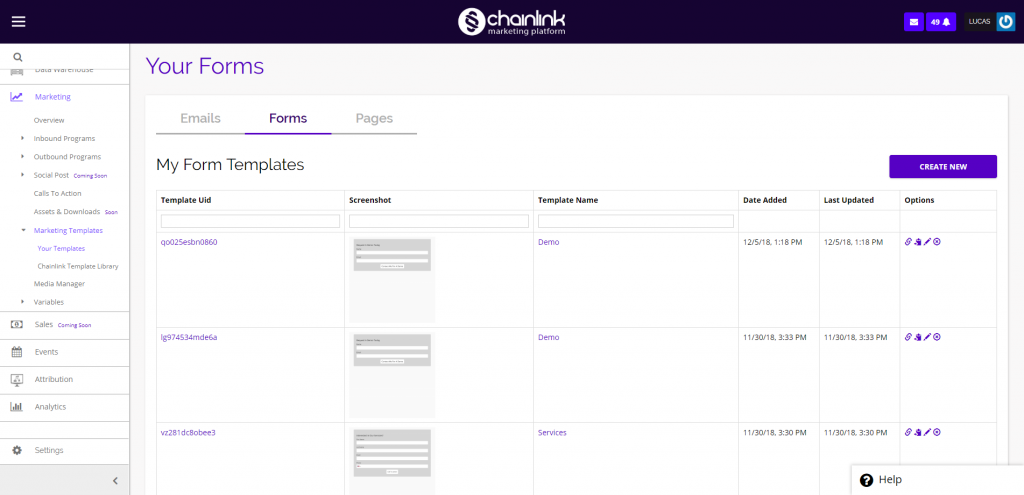Click the power icon next to LUCAS

pos(1006,22)
